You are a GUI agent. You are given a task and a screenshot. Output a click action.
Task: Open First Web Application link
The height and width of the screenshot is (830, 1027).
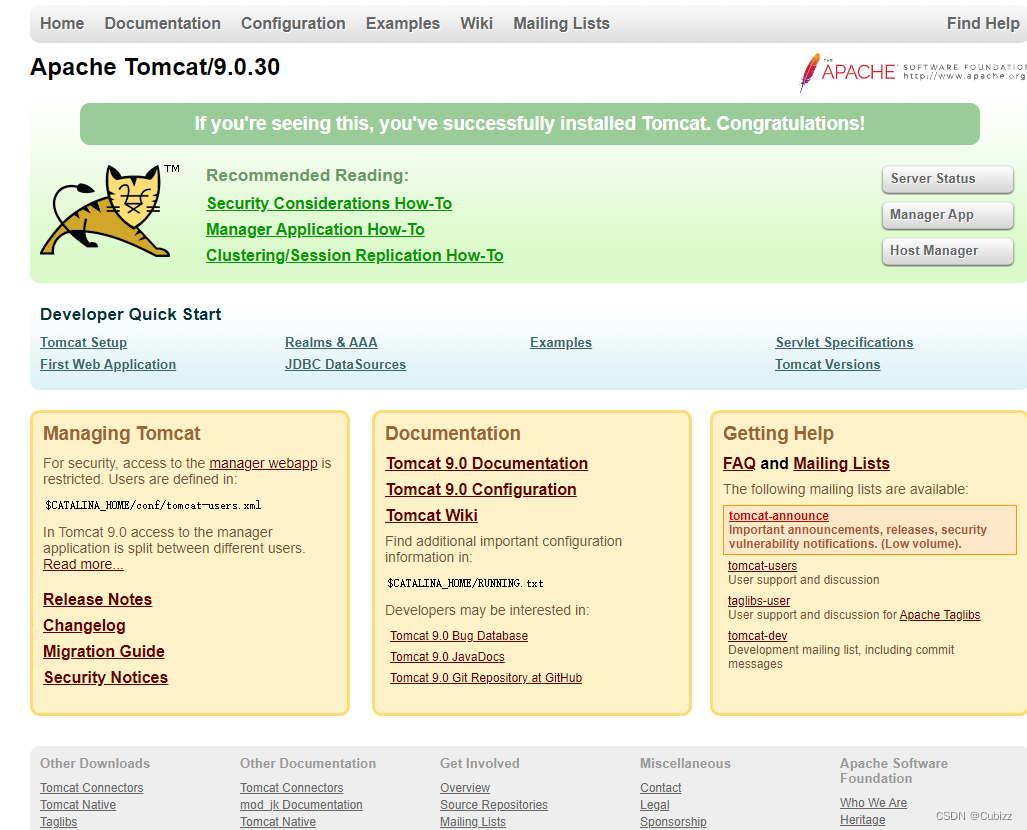pyautogui.click(x=108, y=364)
